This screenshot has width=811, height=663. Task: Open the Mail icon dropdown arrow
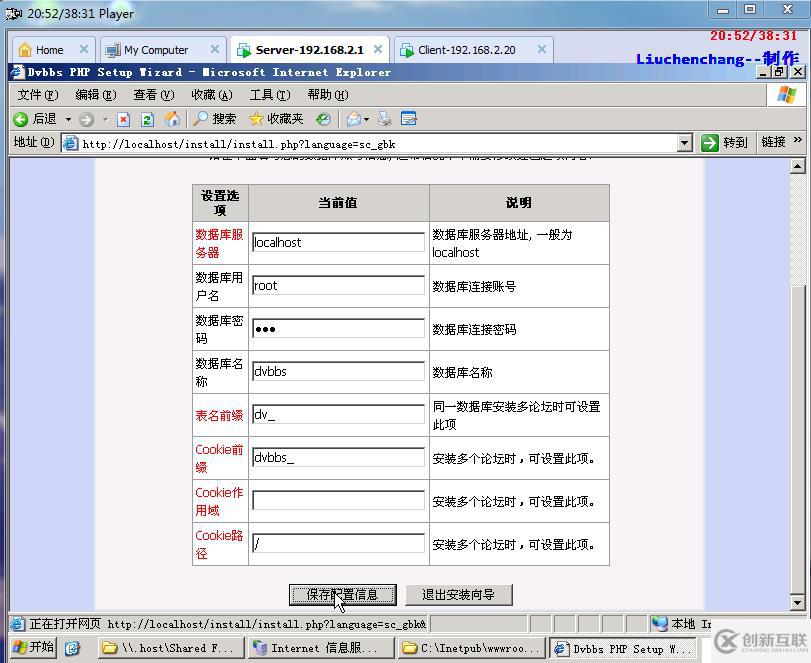[x=366, y=120]
